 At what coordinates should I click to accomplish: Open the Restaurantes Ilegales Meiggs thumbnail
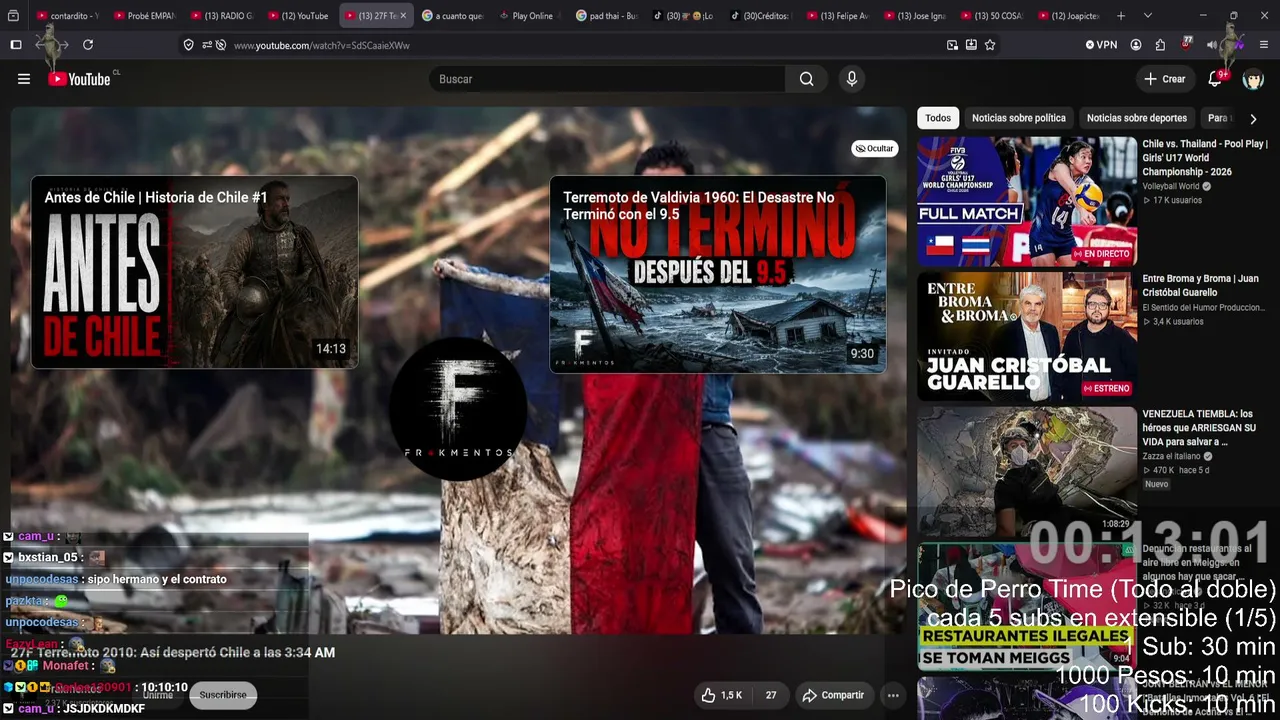pos(1027,606)
